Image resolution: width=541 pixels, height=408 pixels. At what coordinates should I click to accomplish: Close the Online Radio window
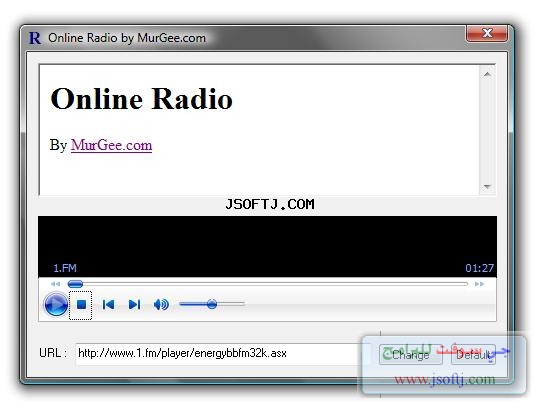coord(487,33)
